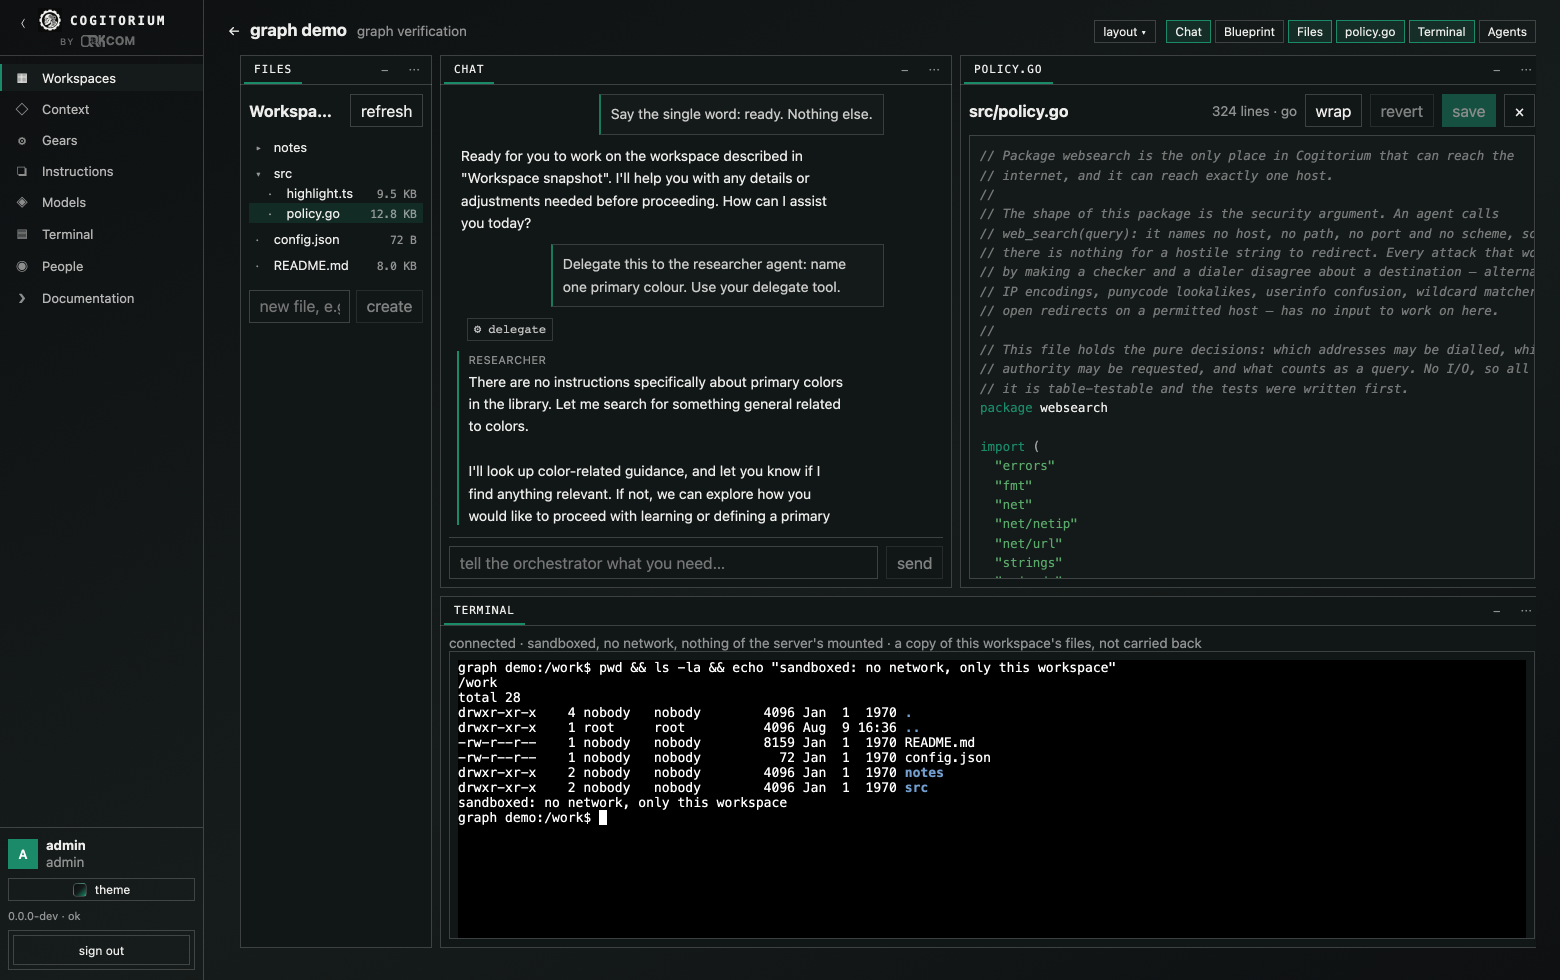Click the '0.0.0-dev · ok' status text
The height and width of the screenshot is (980, 1560).
(44, 916)
